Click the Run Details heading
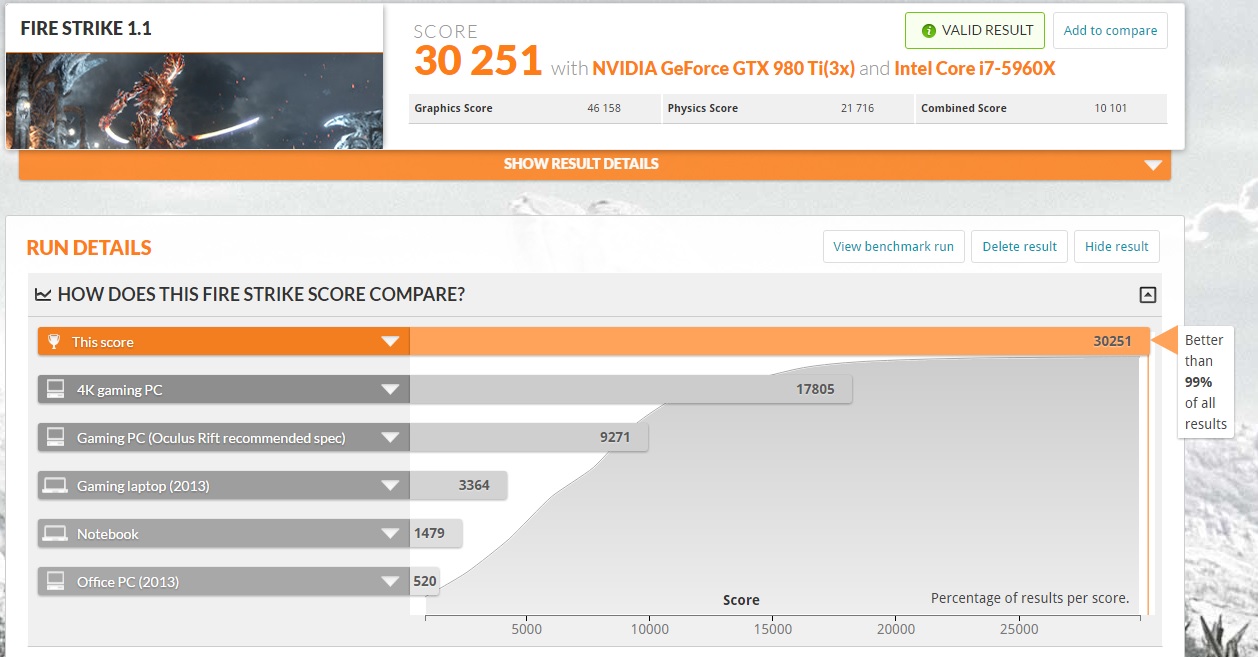This screenshot has width=1258, height=657. coord(89,248)
